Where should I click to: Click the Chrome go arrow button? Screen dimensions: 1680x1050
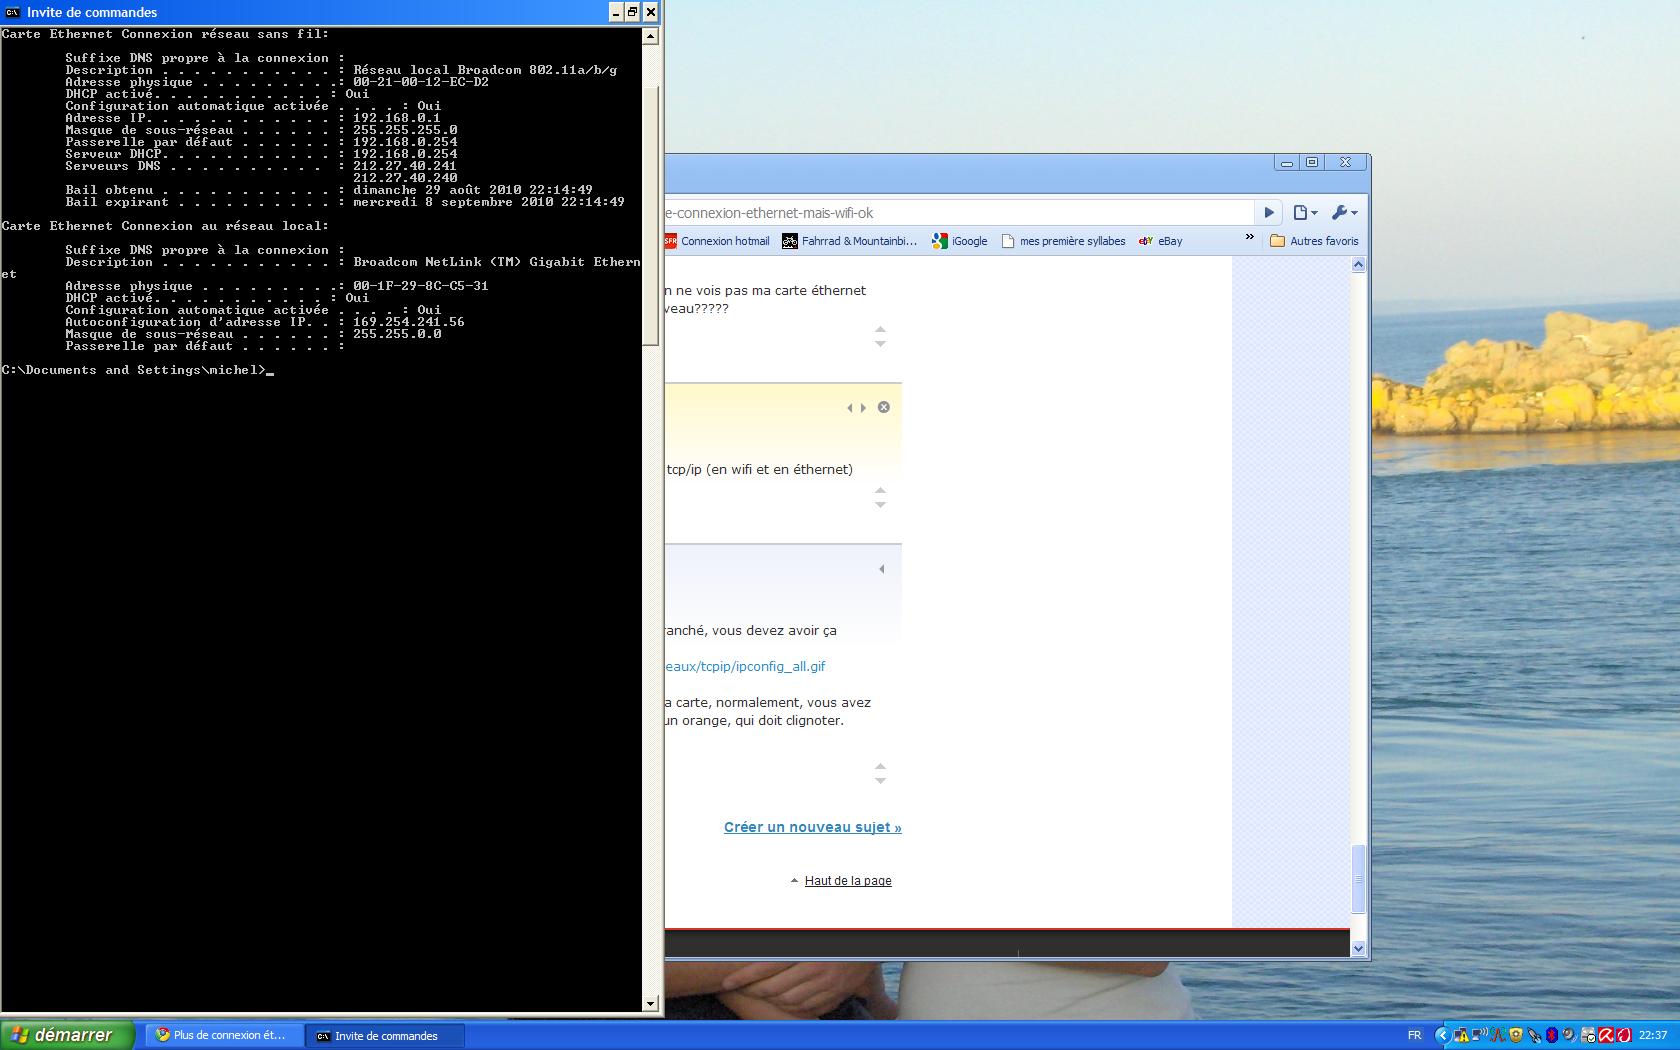pos(1268,213)
